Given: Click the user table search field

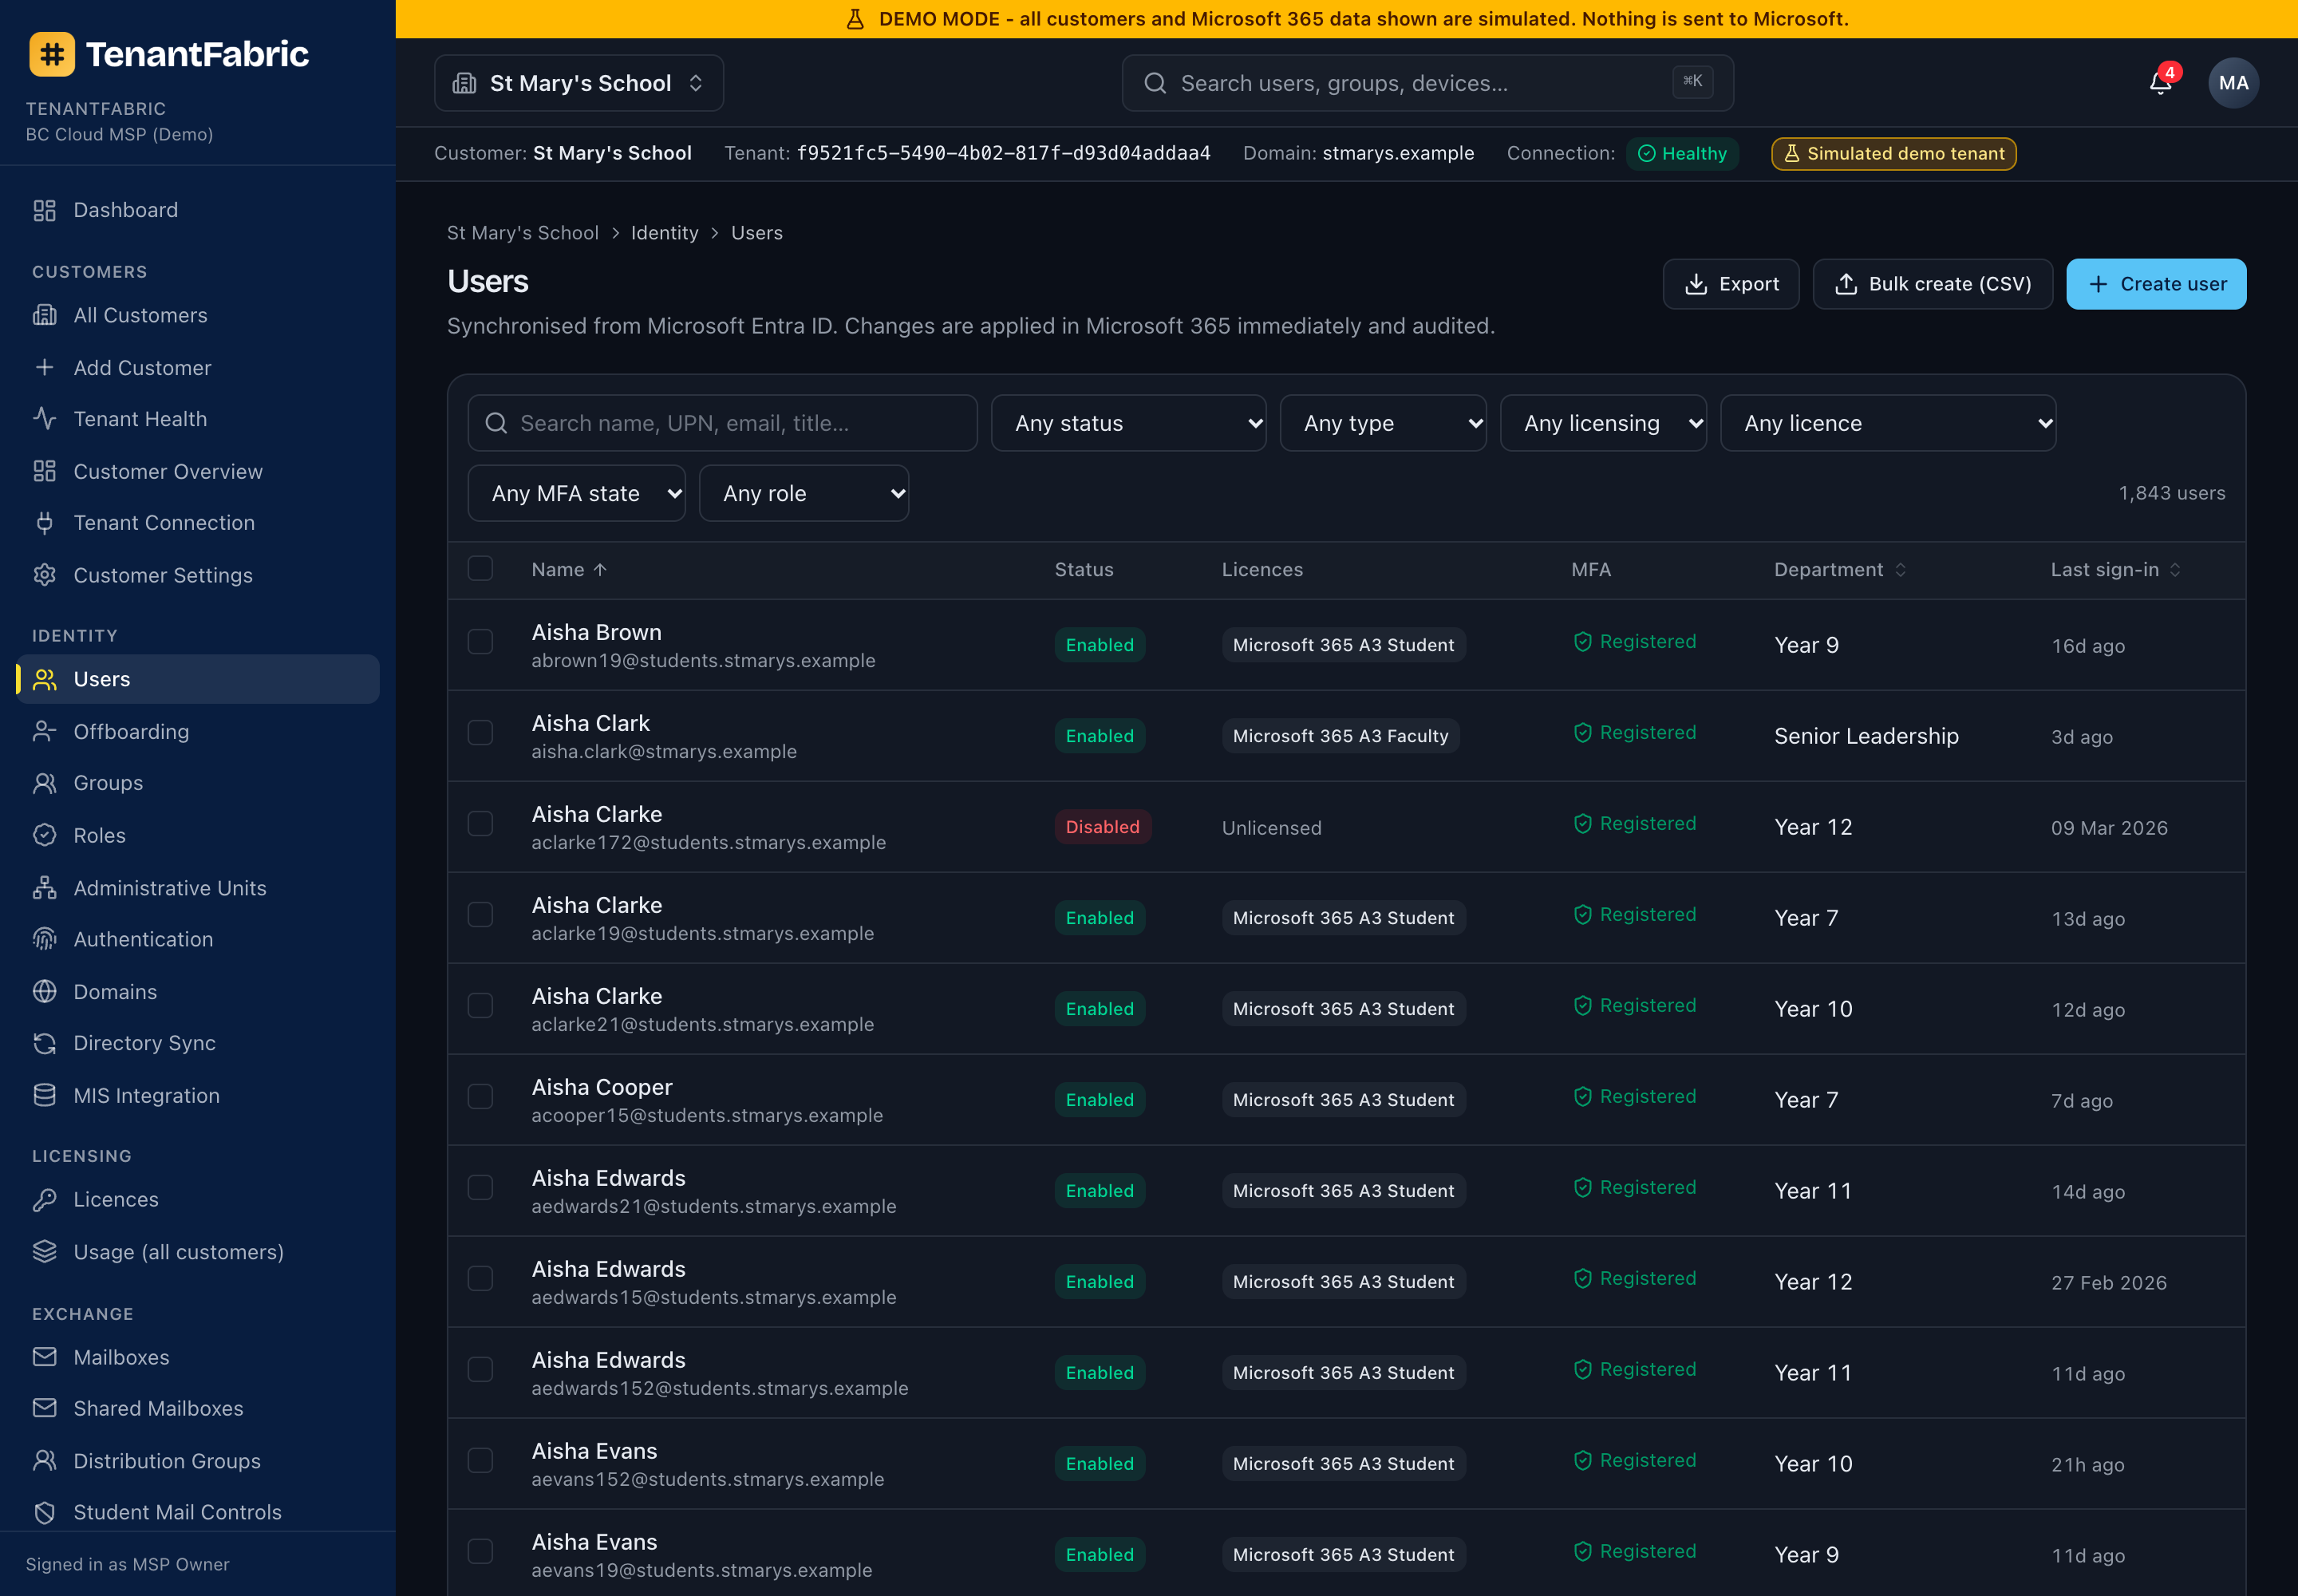Looking at the screenshot, I should coord(723,423).
